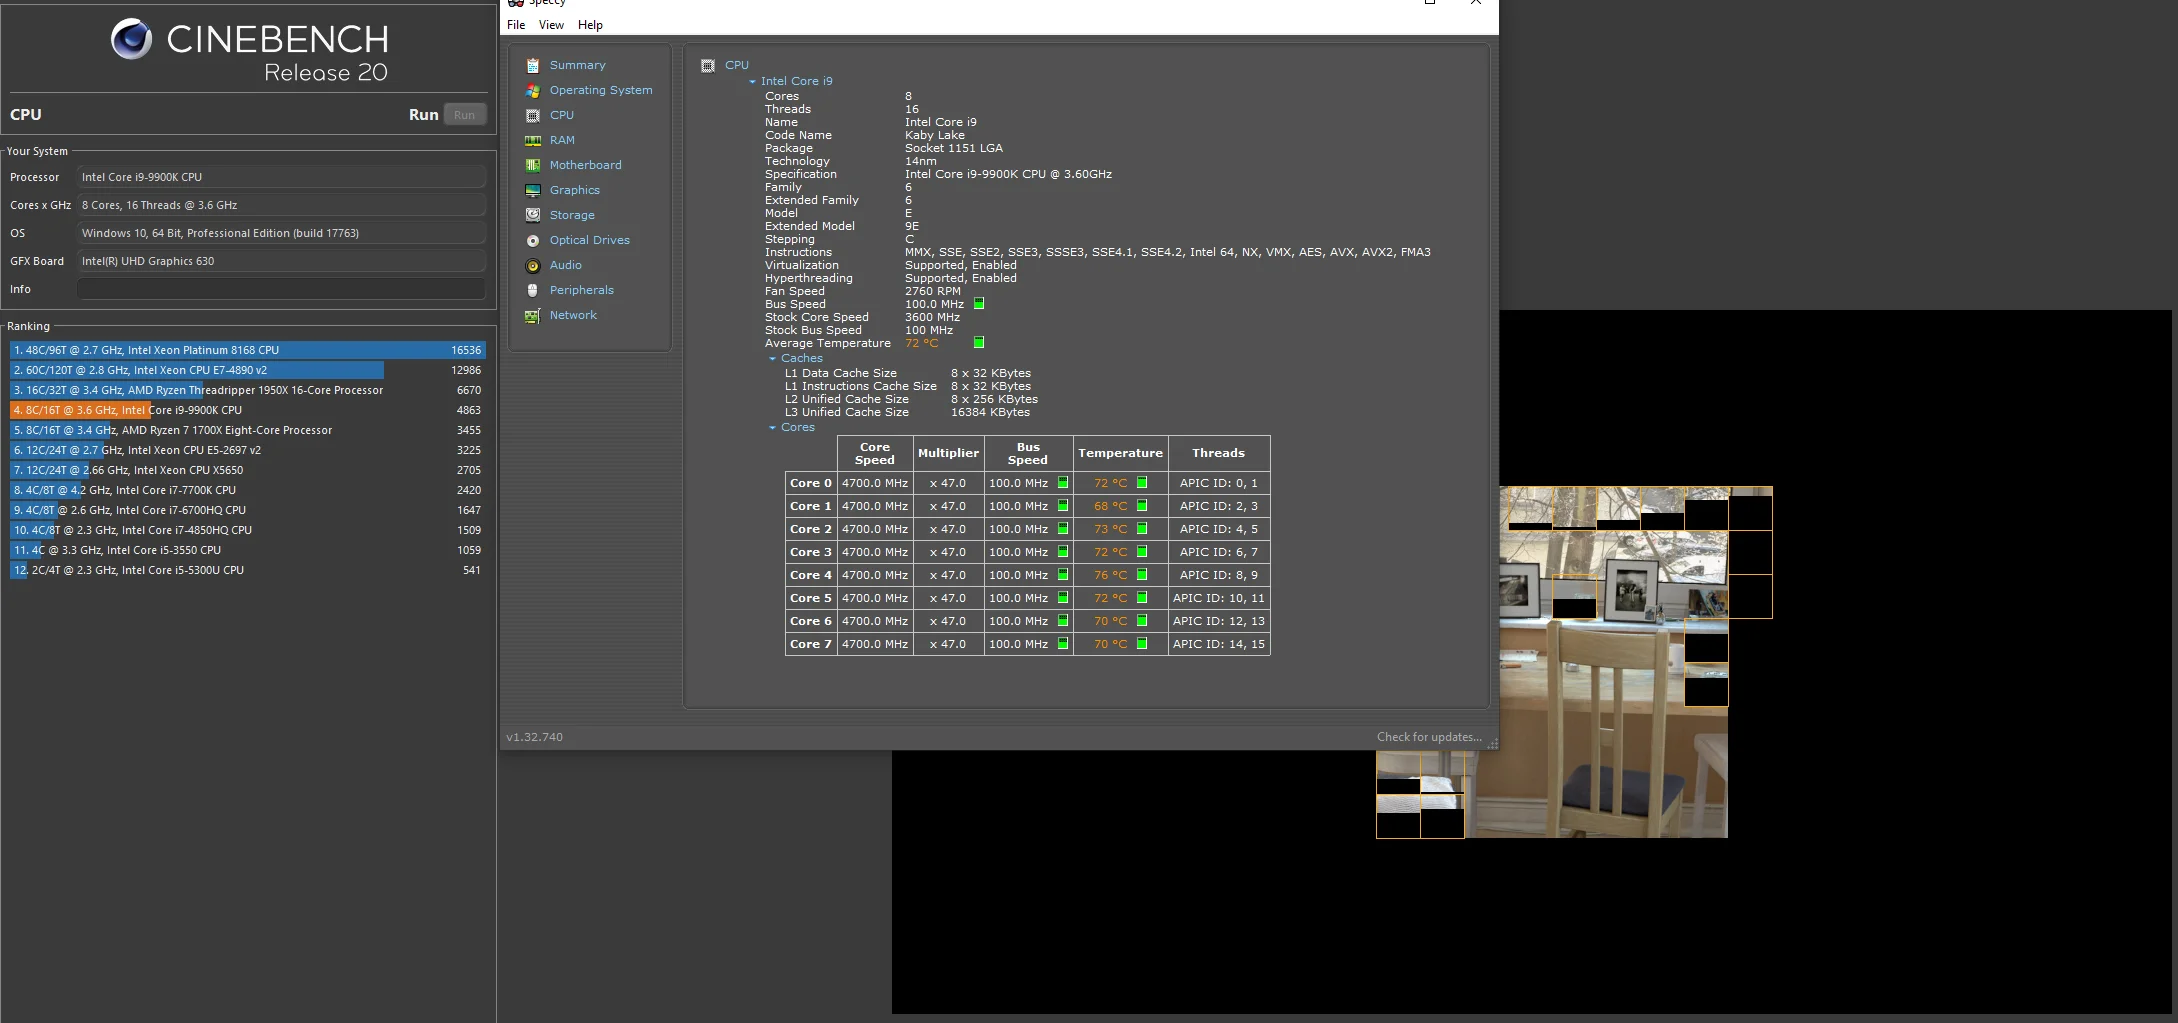2178x1023 pixels.
Task: Click Check for updates link
Action: point(1429,737)
